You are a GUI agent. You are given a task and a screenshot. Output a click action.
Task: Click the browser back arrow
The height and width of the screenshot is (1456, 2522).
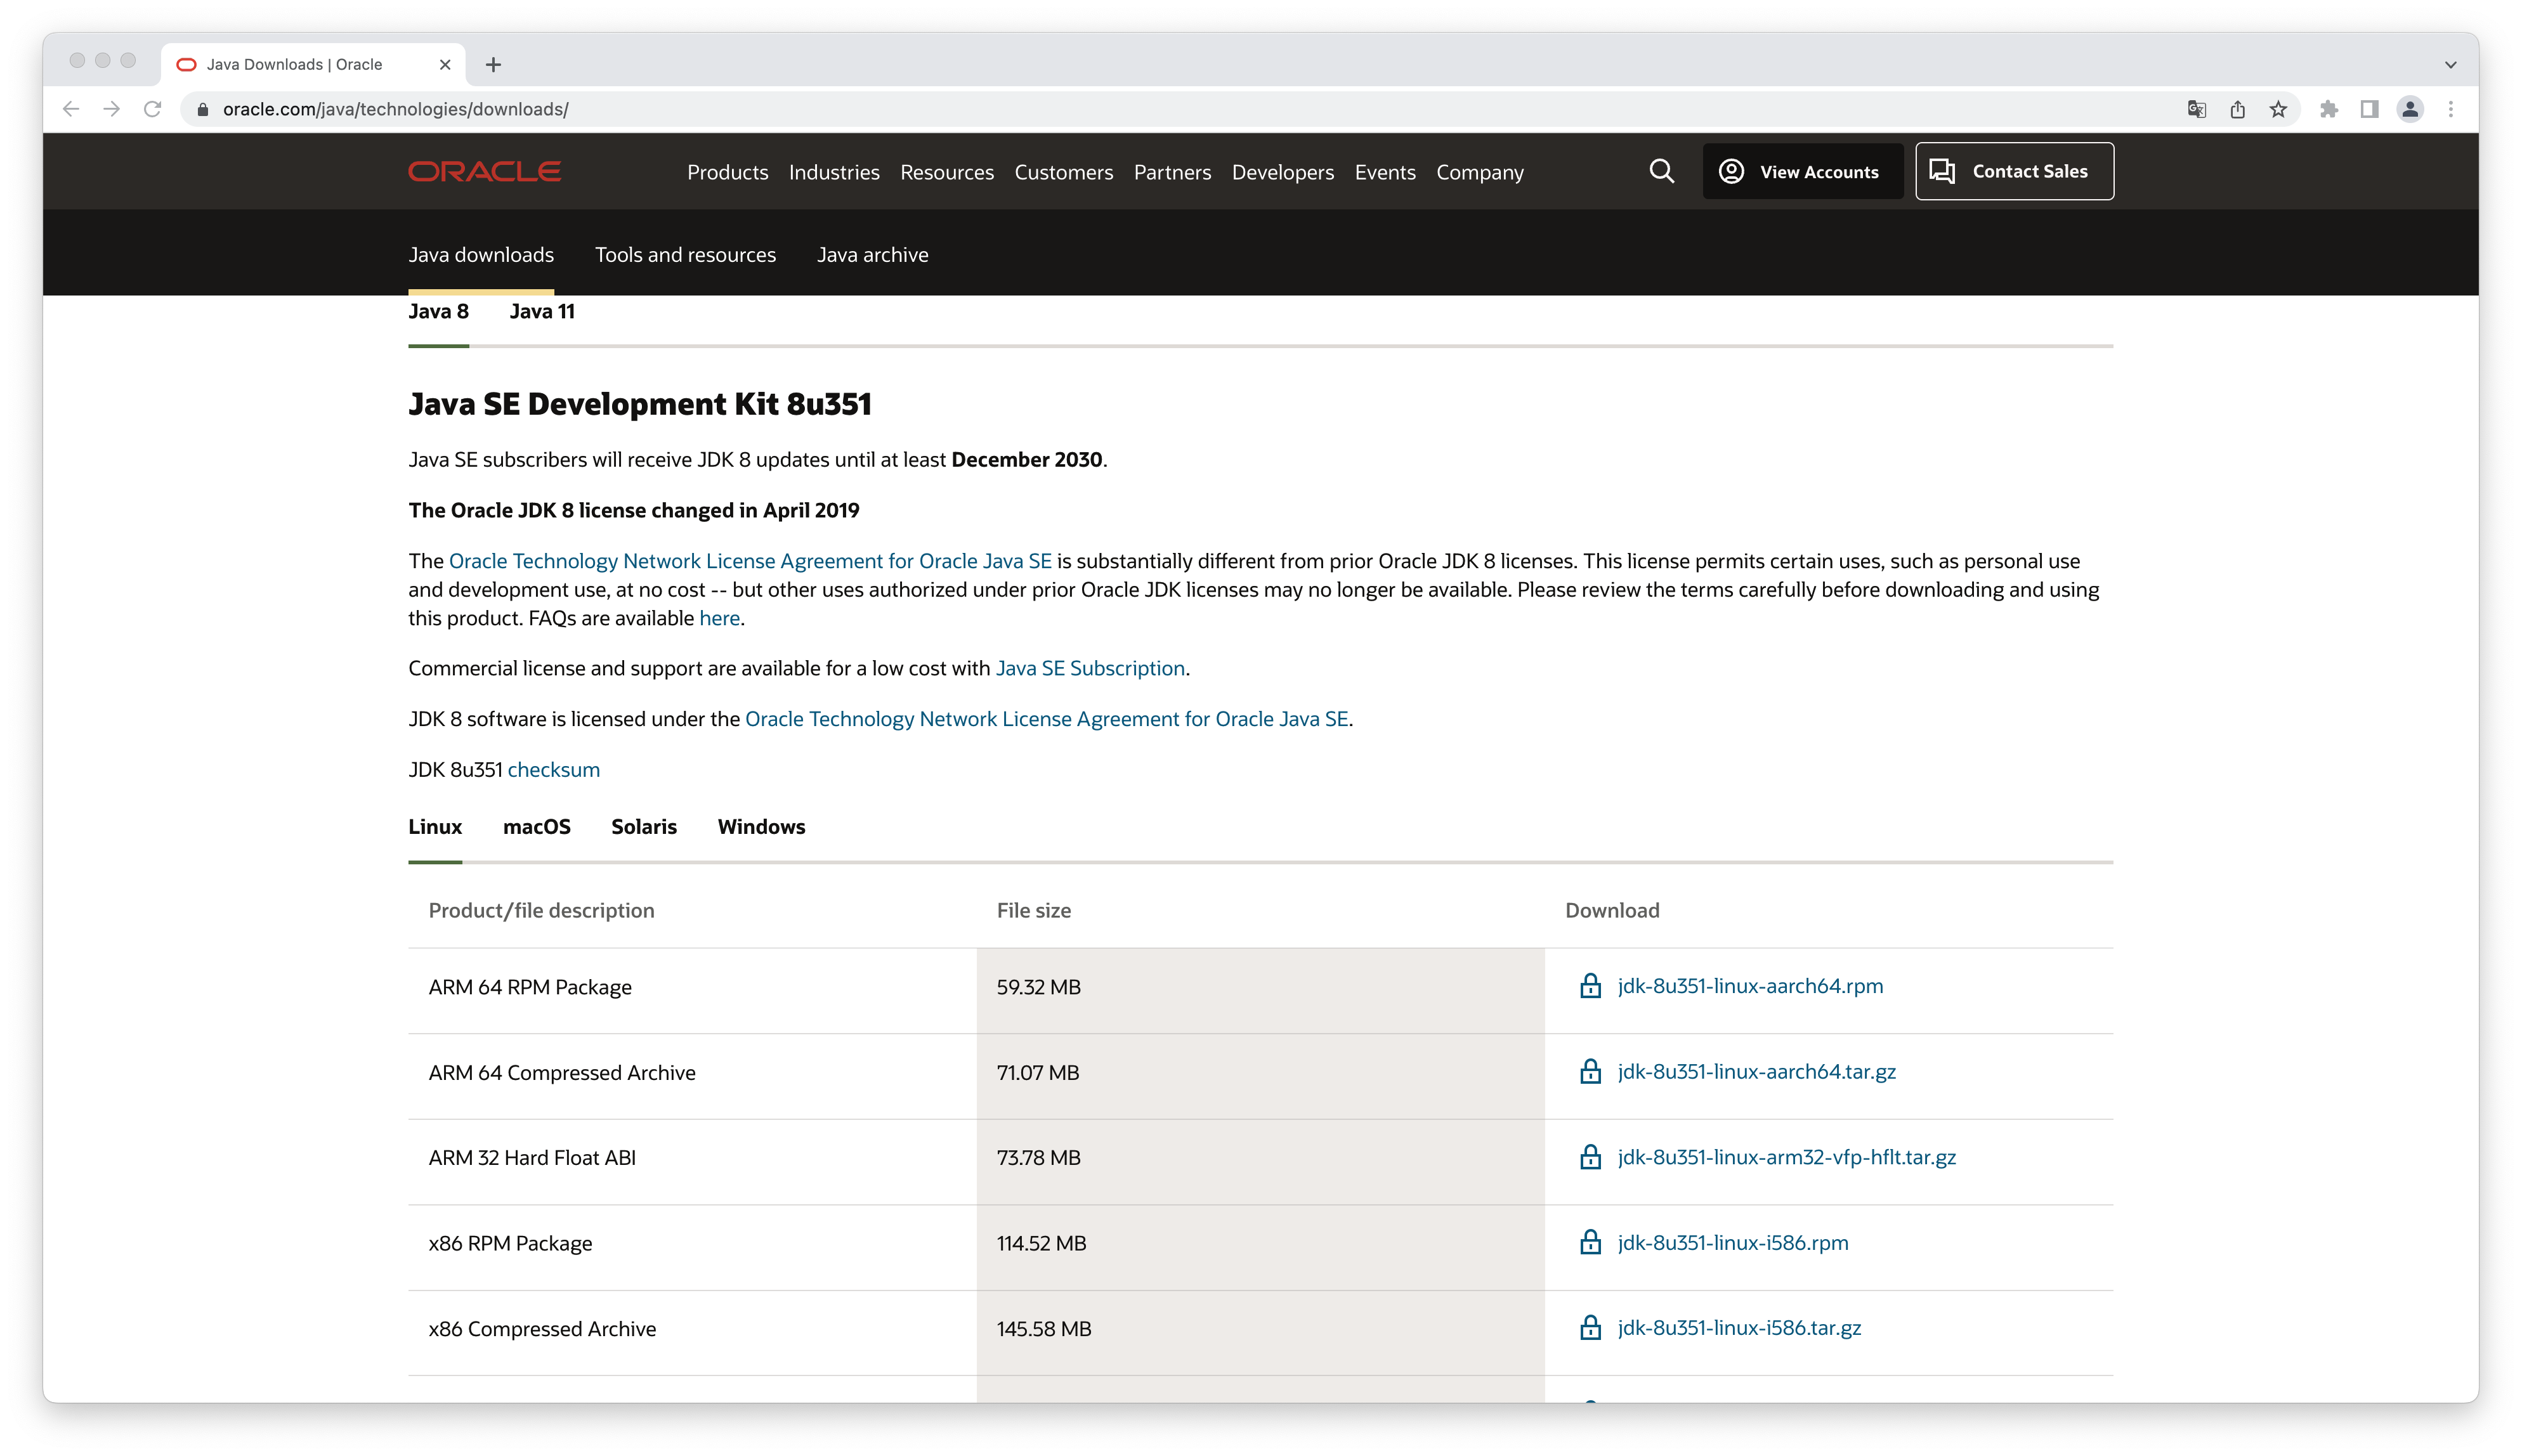click(71, 109)
